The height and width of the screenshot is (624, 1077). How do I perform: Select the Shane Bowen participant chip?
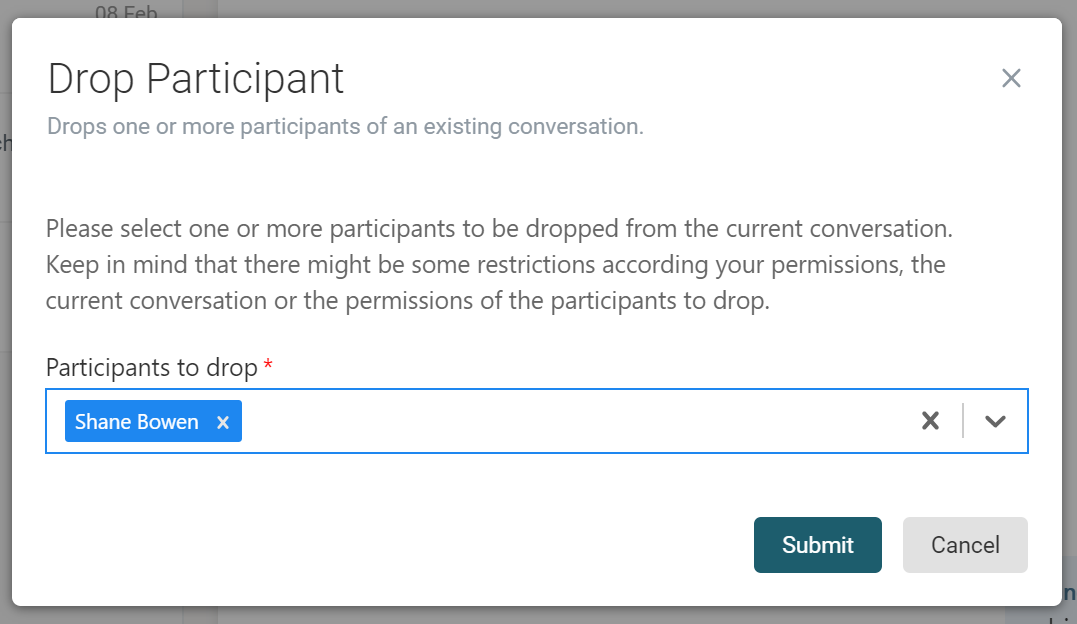point(137,421)
